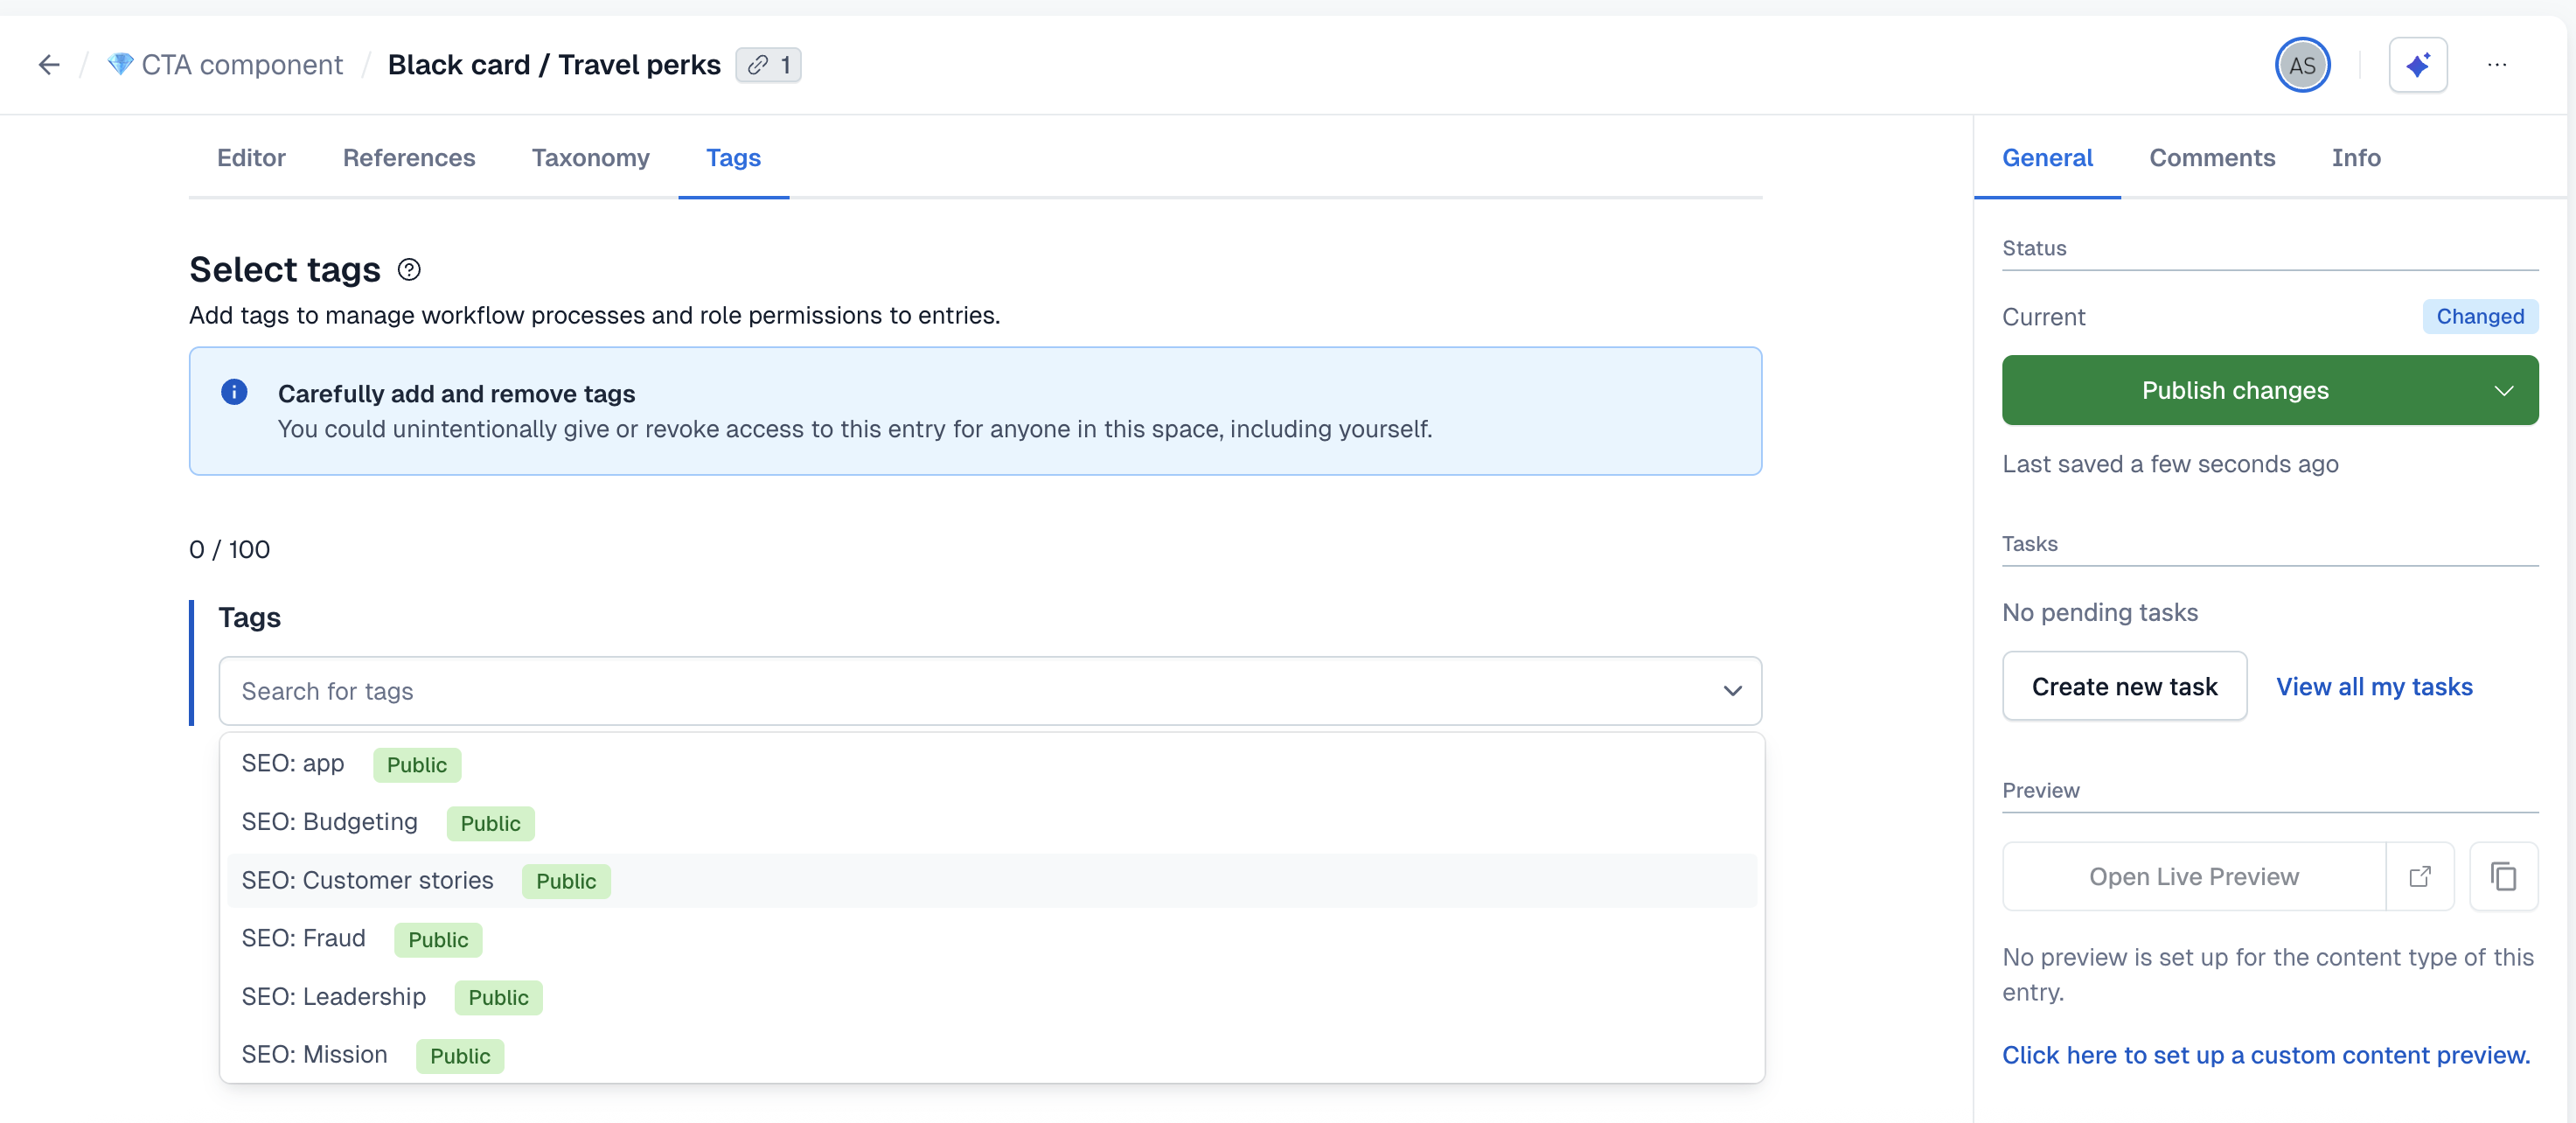
Task: Expand the Publish changes dropdown arrow
Action: 2503,391
